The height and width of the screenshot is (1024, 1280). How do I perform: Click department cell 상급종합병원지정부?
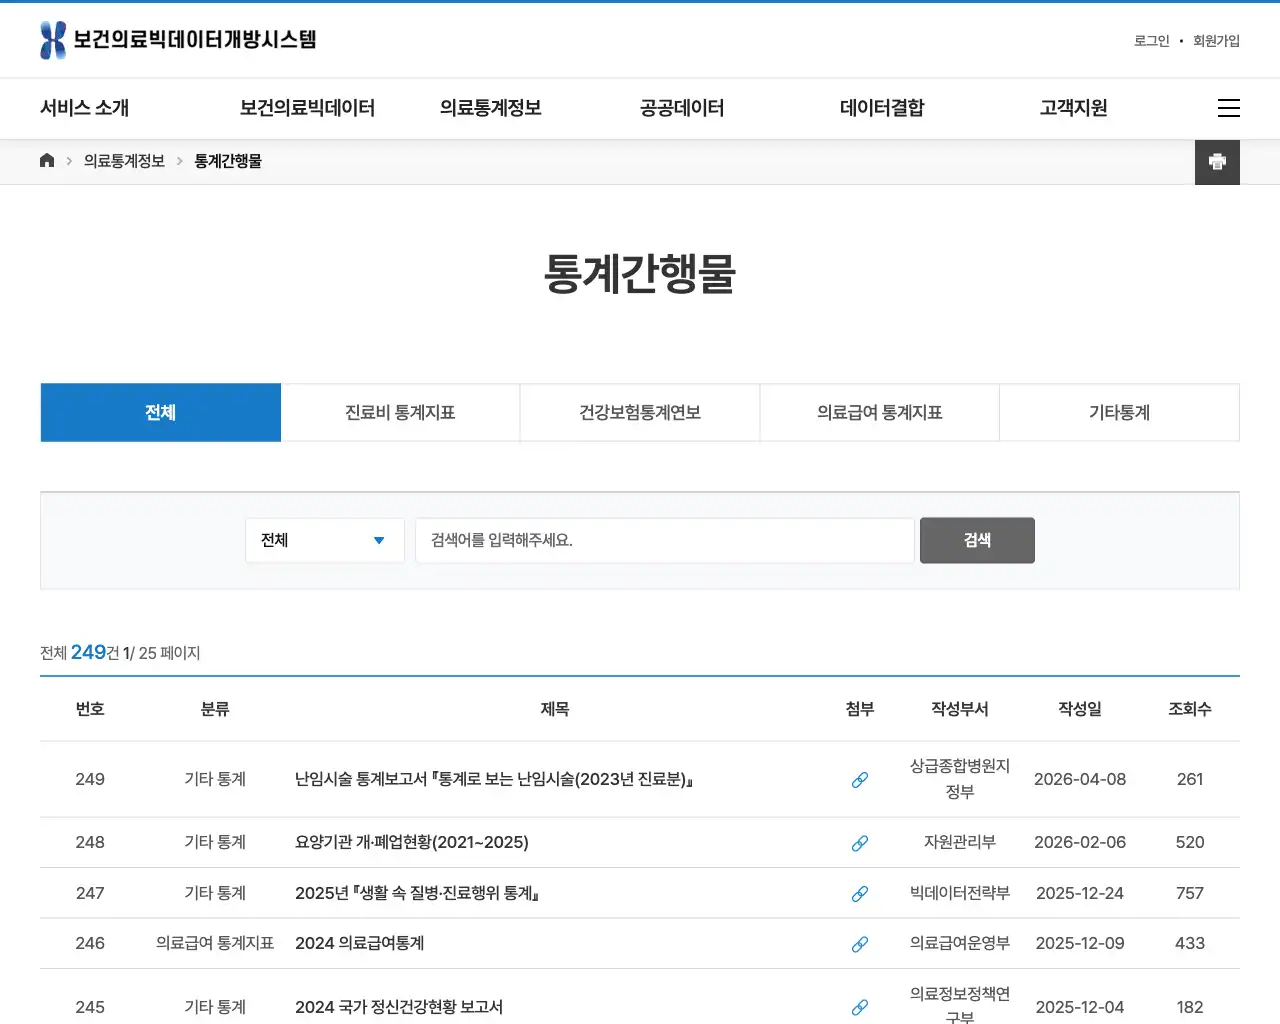pyautogui.click(x=960, y=779)
